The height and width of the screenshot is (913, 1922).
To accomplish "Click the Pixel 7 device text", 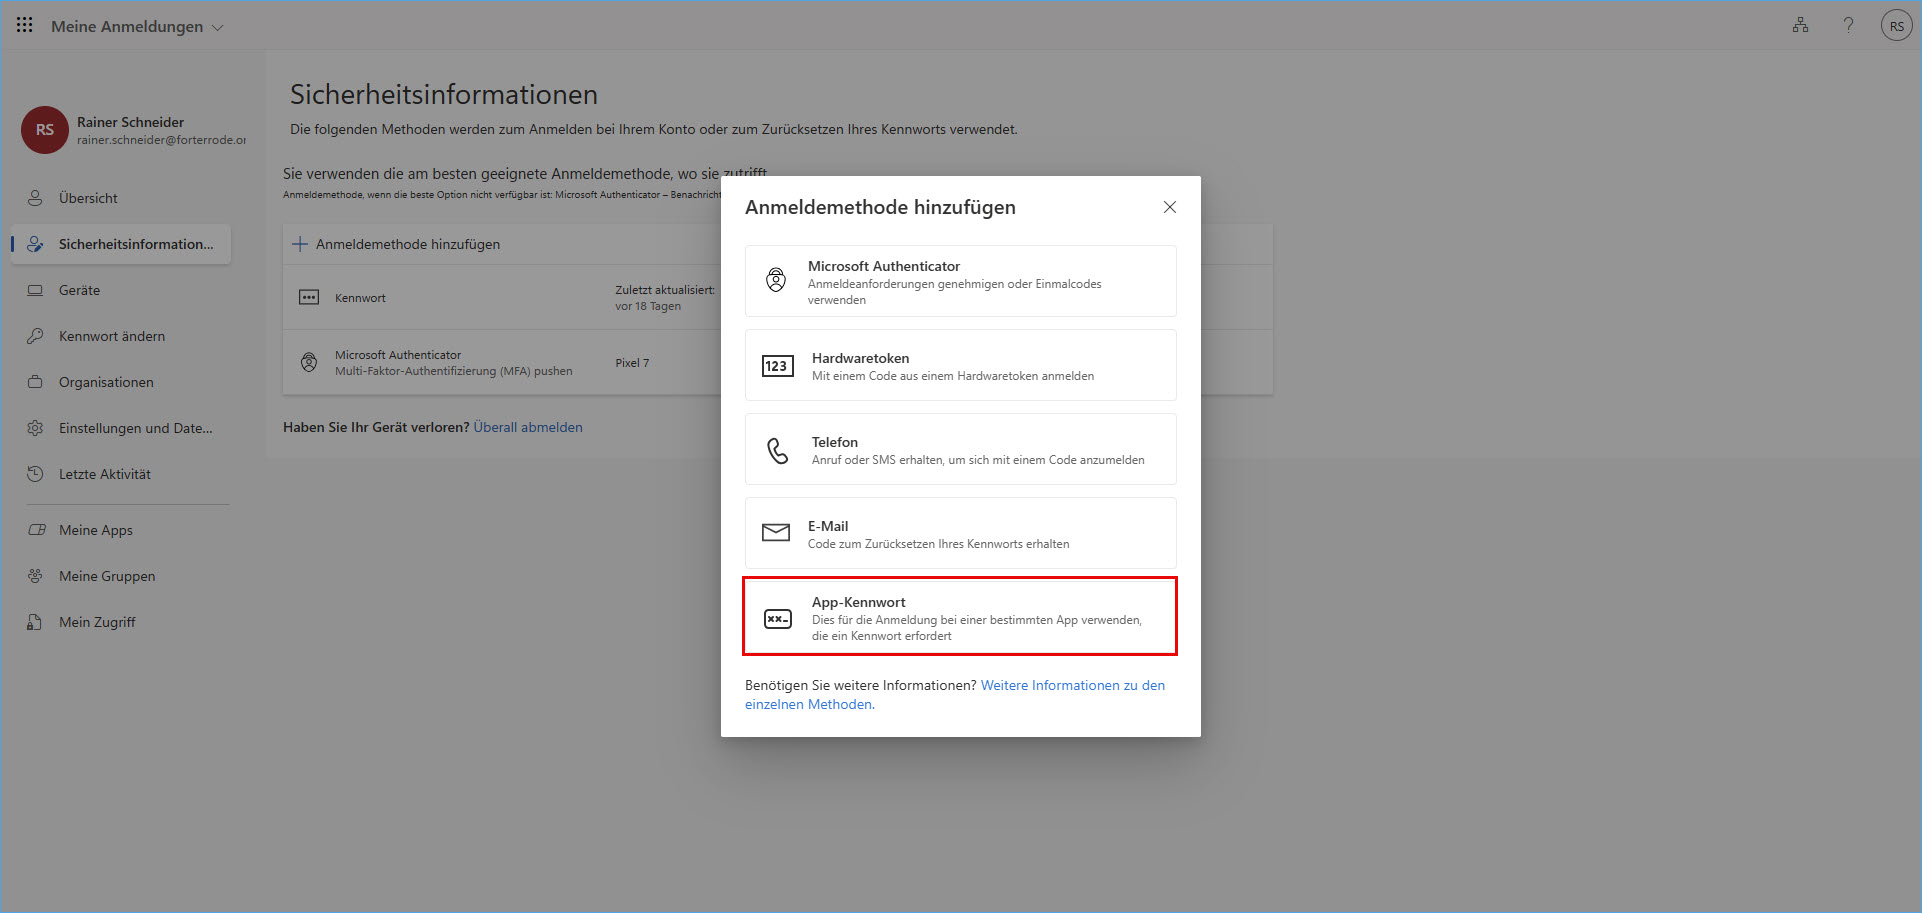I will pos(632,363).
